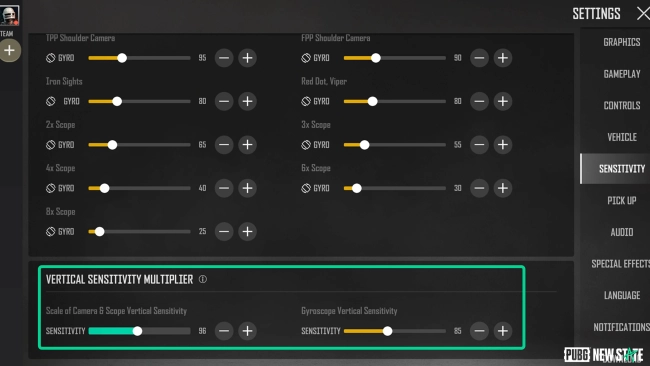Click the Vertical Sensitivity Multiplier heading
The width and height of the screenshot is (650, 366).
click(x=119, y=279)
